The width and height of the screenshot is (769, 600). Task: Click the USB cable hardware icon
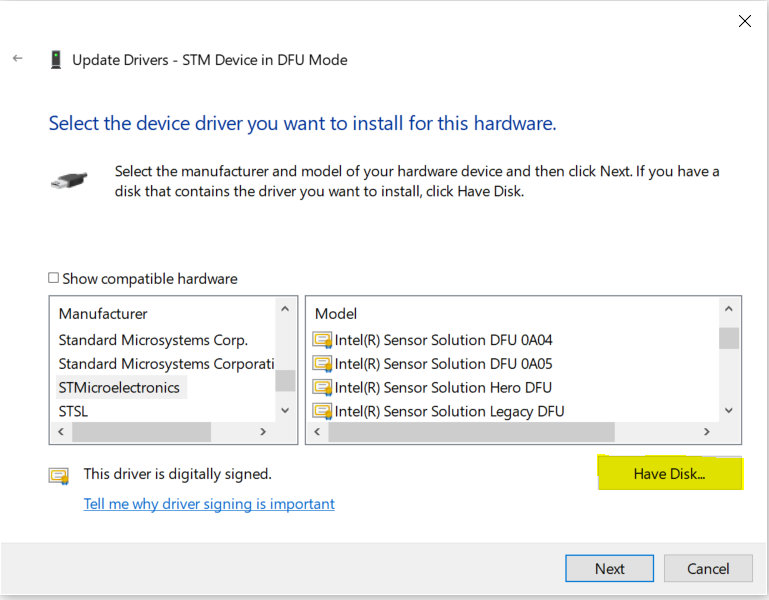(x=69, y=181)
